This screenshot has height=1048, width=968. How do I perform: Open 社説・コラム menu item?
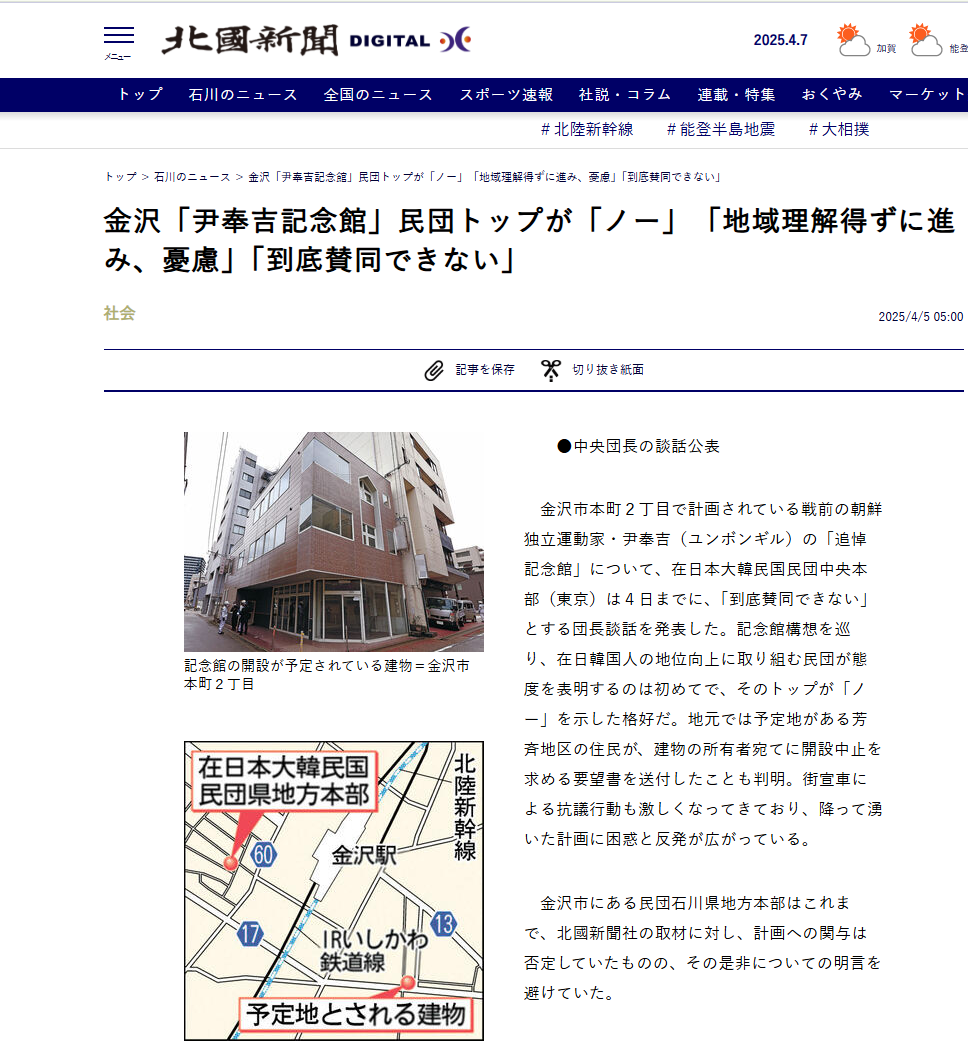point(625,95)
